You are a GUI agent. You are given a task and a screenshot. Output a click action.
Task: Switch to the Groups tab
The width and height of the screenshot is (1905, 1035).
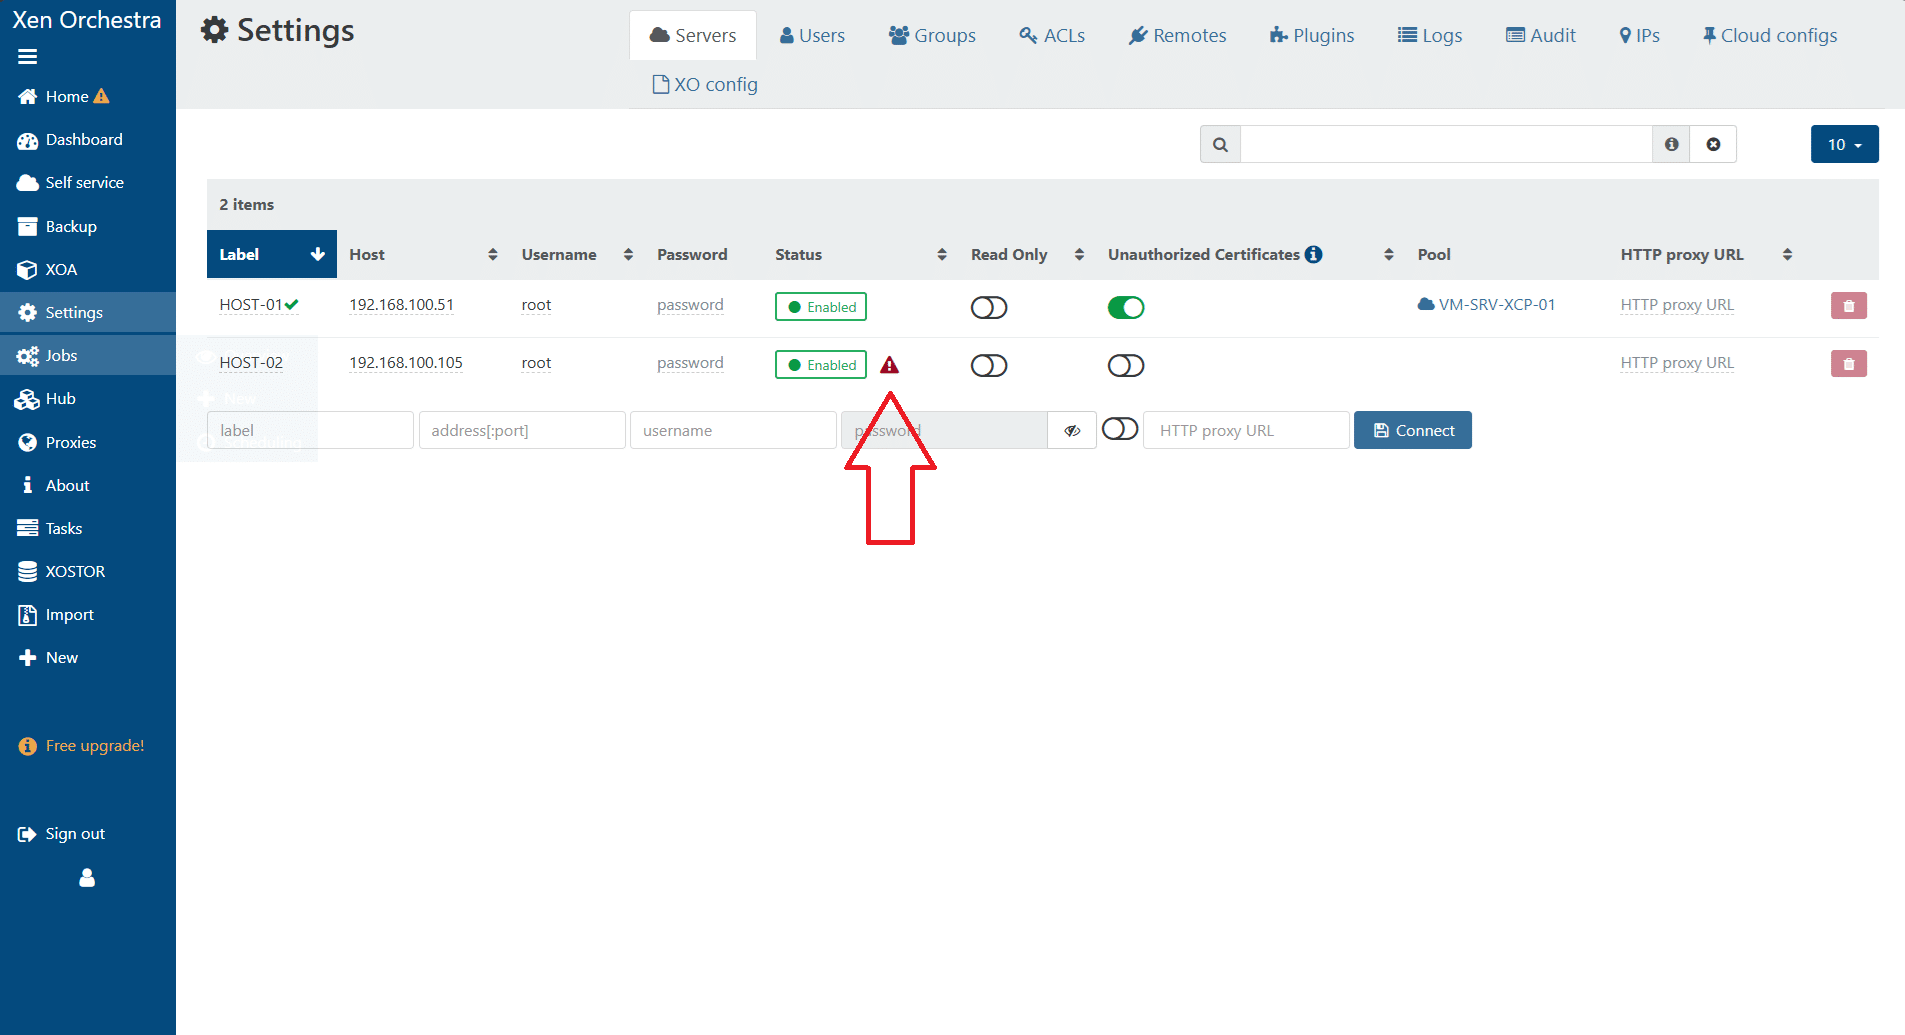click(932, 35)
